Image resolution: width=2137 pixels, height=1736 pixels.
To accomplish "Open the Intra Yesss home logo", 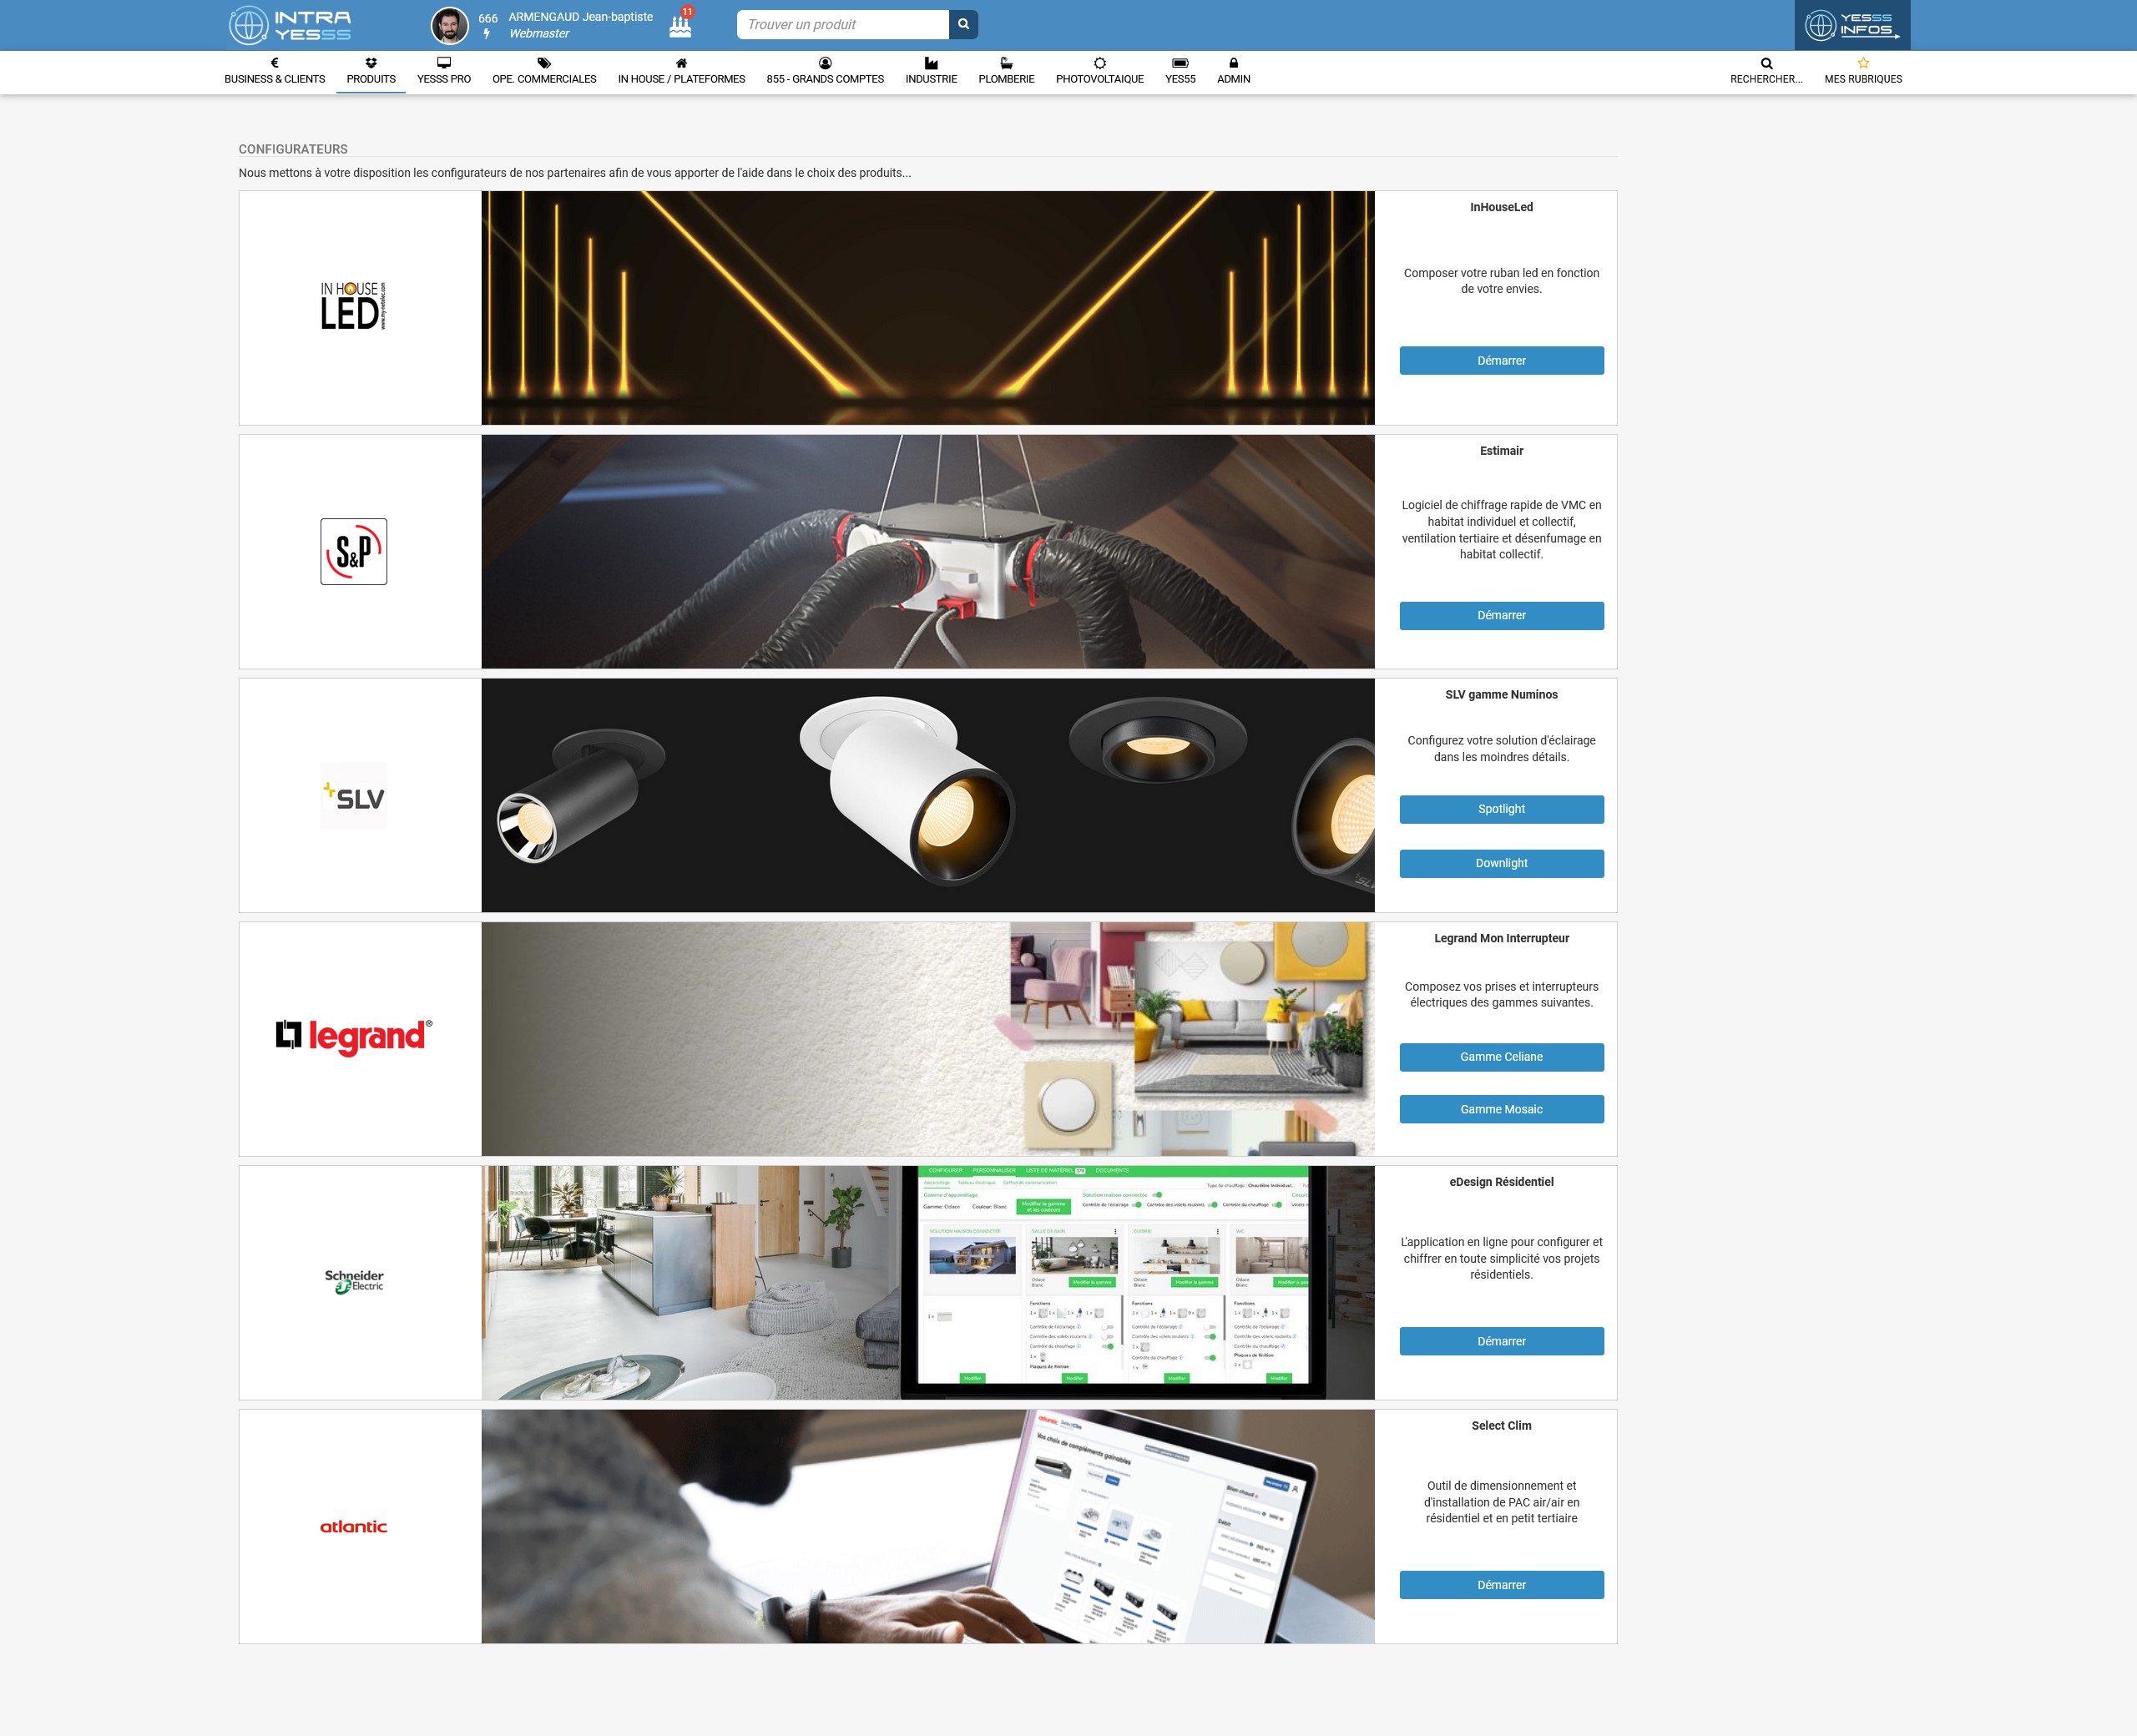I will [x=290, y=25].
